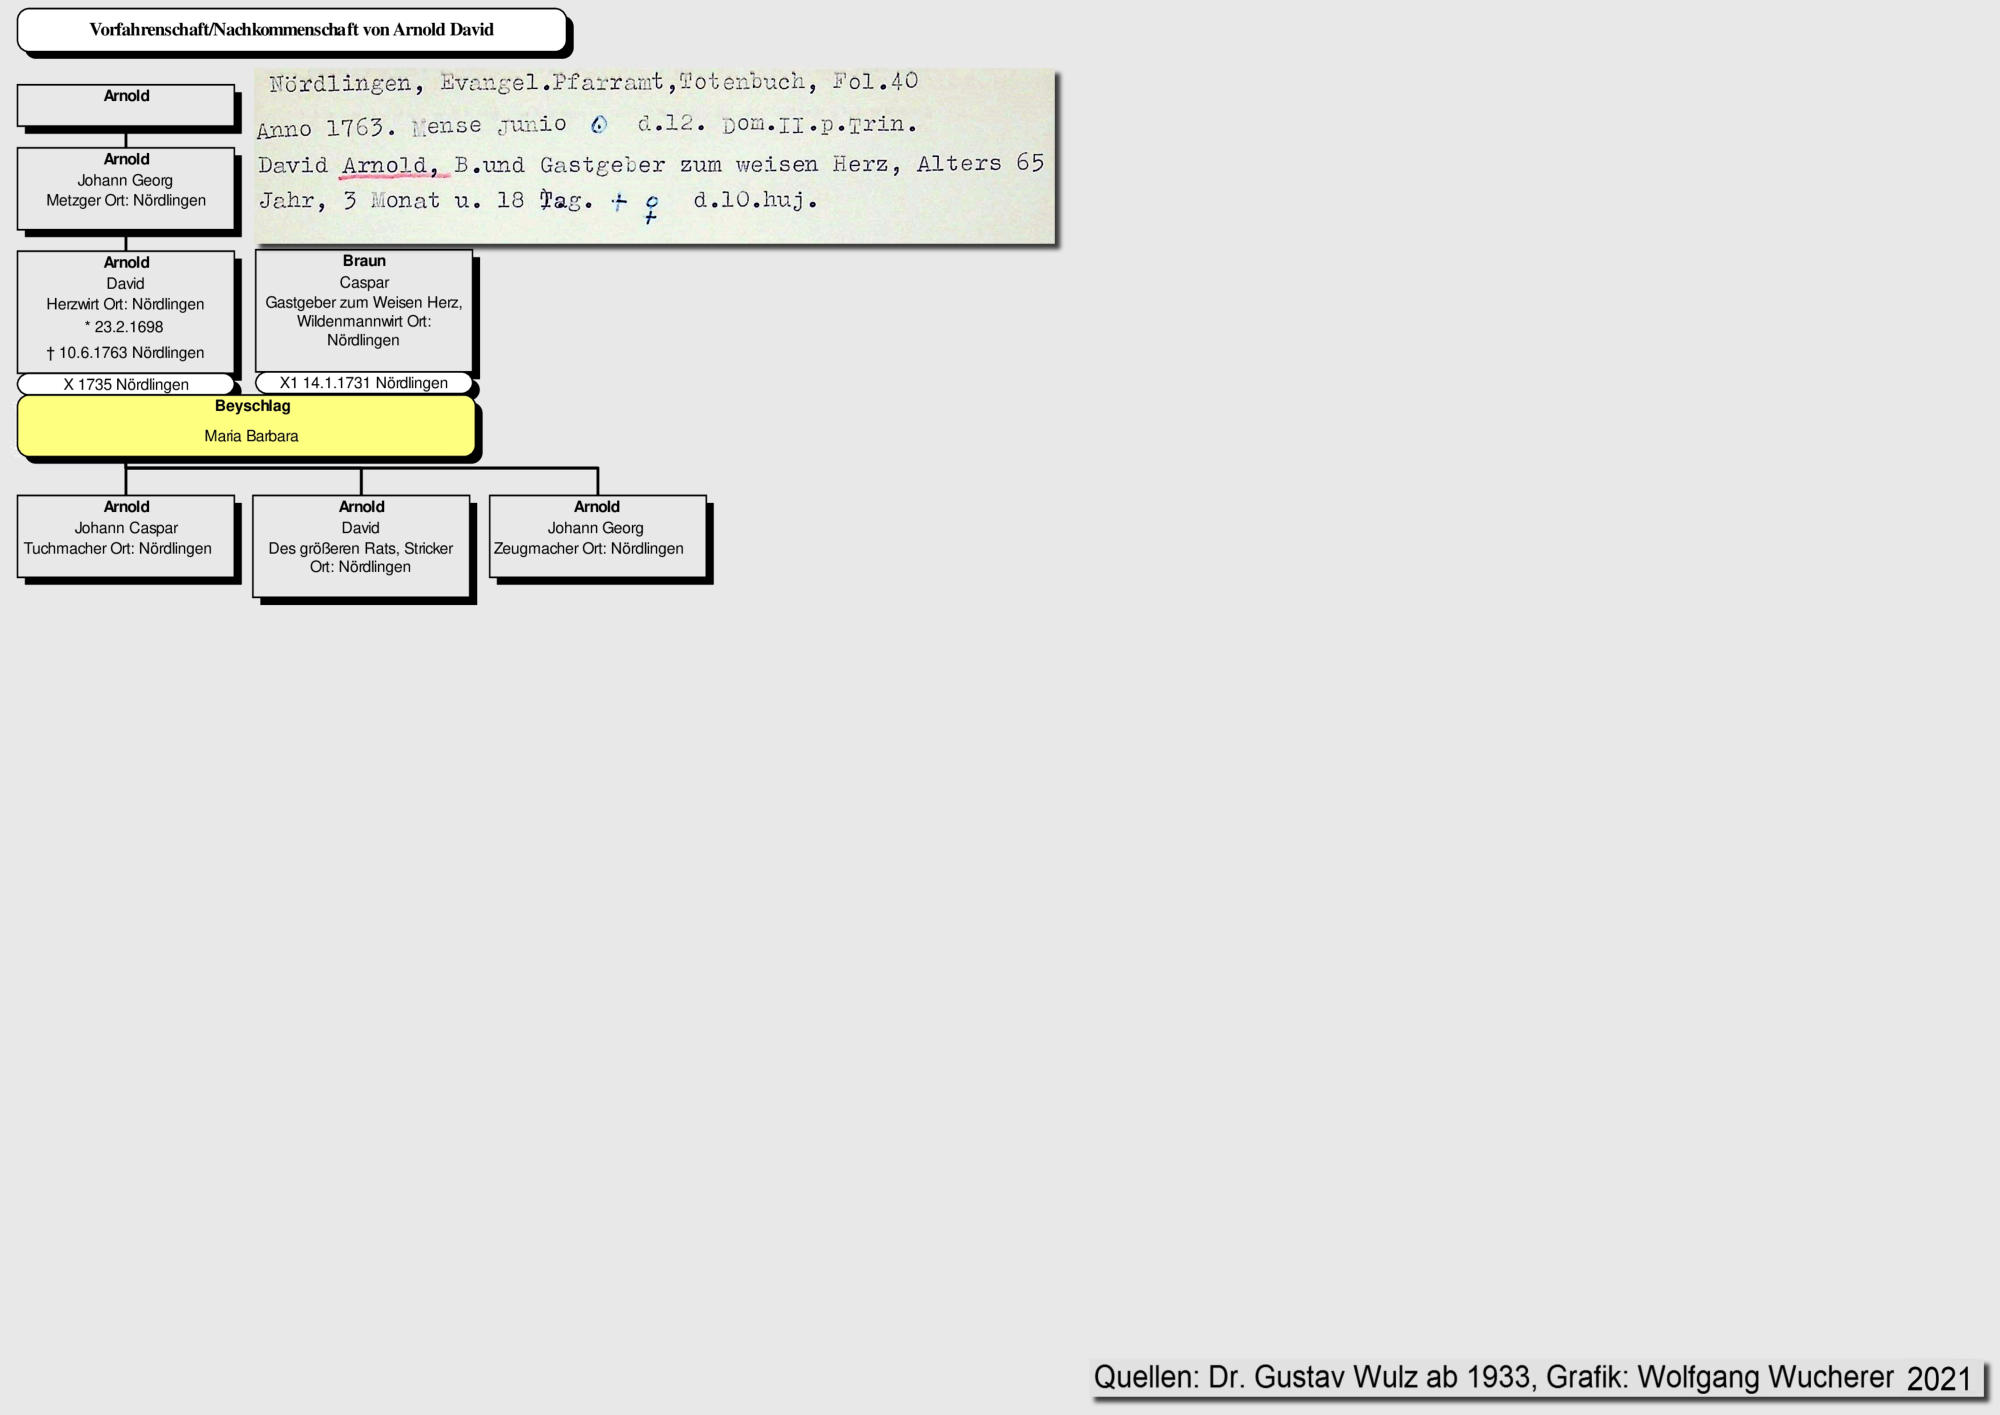Click the blue circle symbol after Junio

tap(599, 125)
